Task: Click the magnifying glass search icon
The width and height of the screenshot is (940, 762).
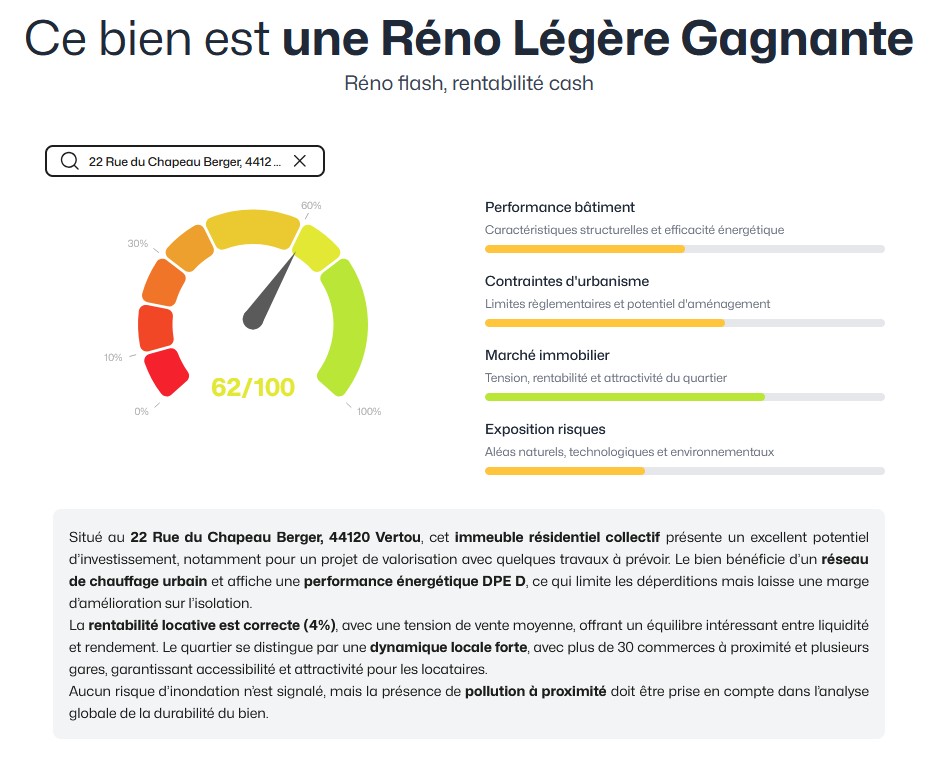Action: coord(69,161)
